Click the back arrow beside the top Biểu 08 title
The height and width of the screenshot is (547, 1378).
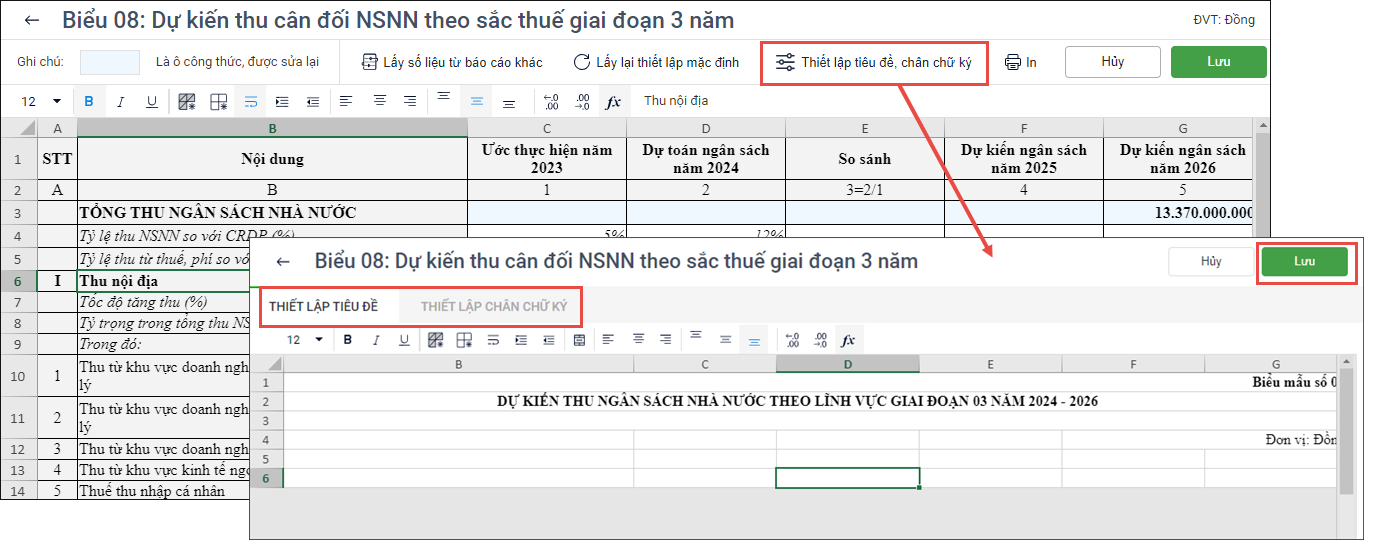[32, 20]
